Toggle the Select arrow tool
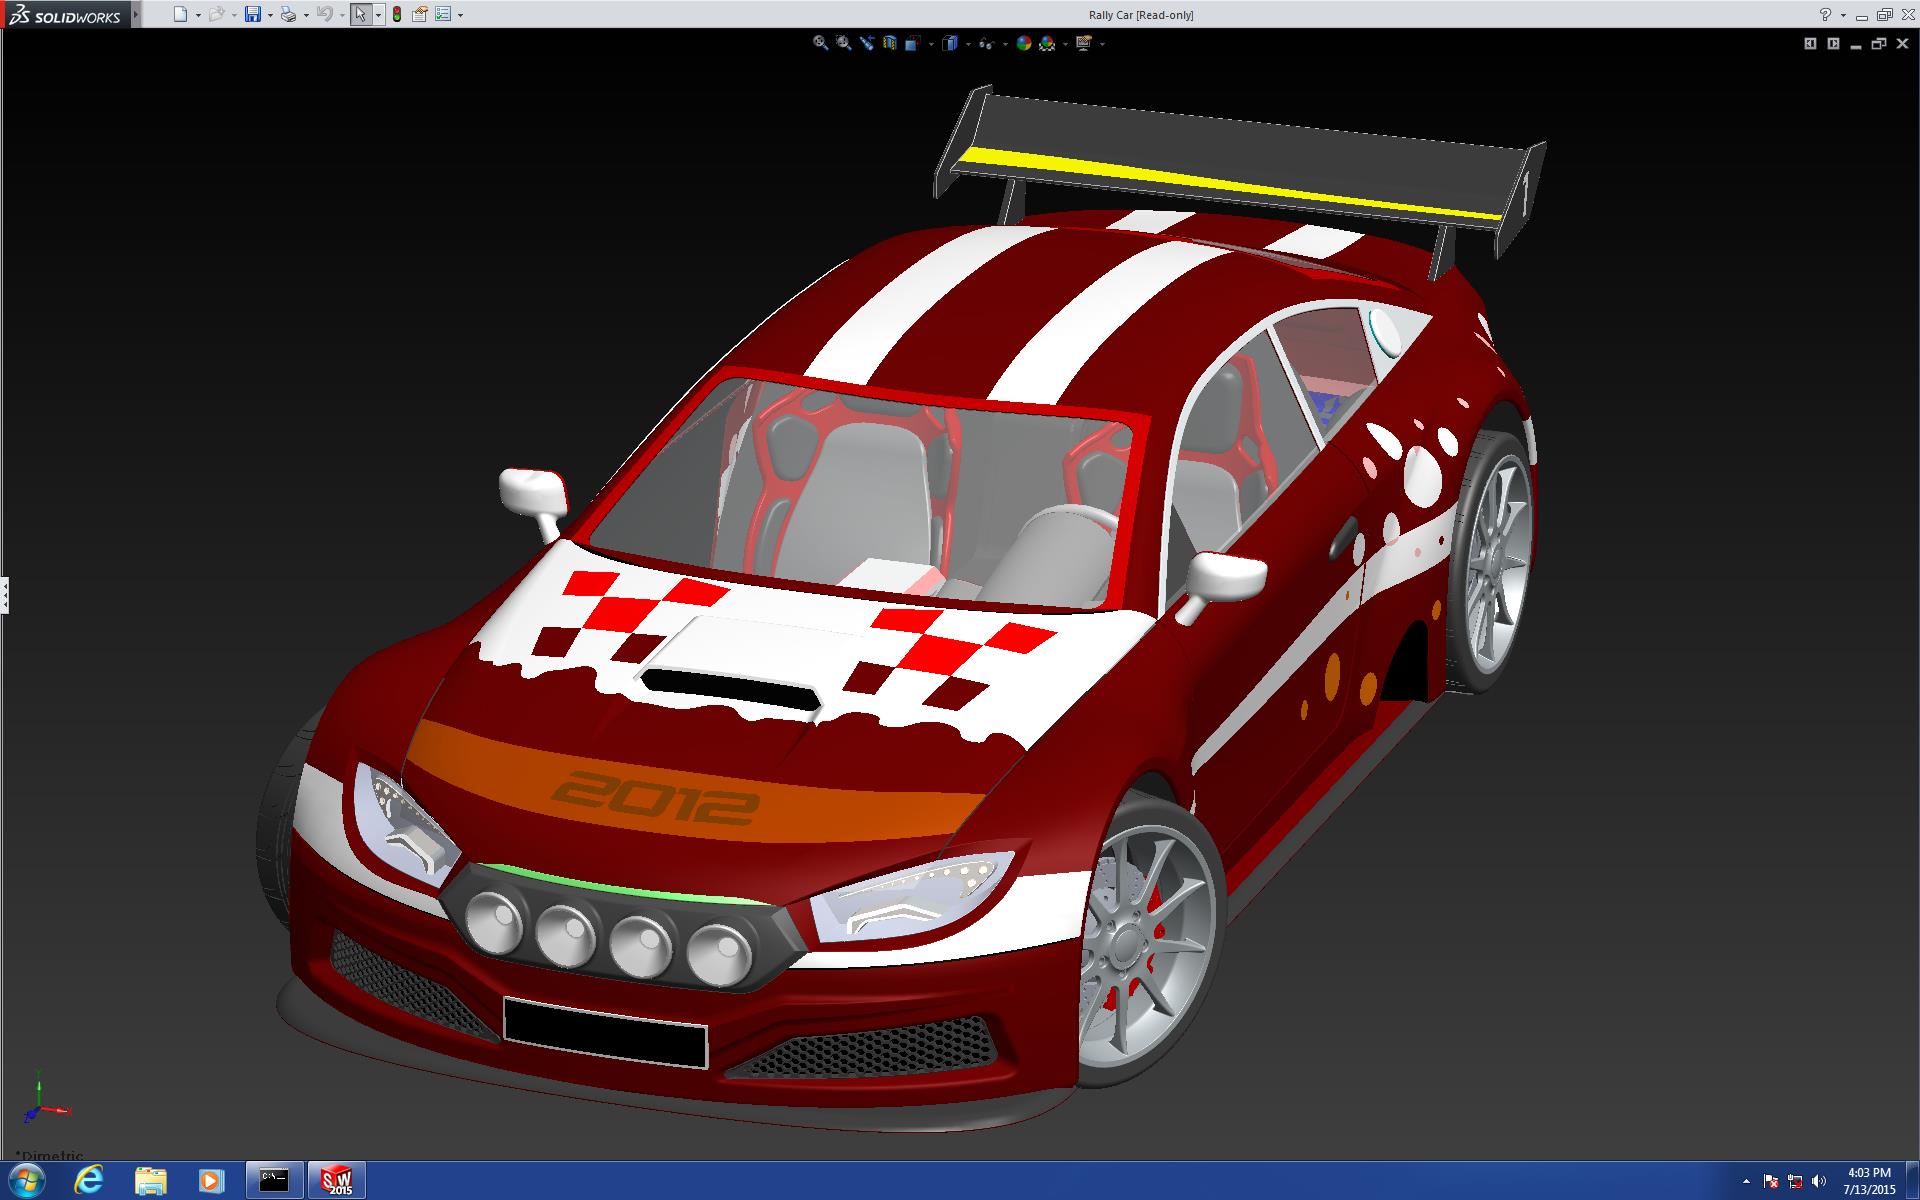Image resolution: width=1920 pixels, height=1200 pixels. click(x=360, y=14)
